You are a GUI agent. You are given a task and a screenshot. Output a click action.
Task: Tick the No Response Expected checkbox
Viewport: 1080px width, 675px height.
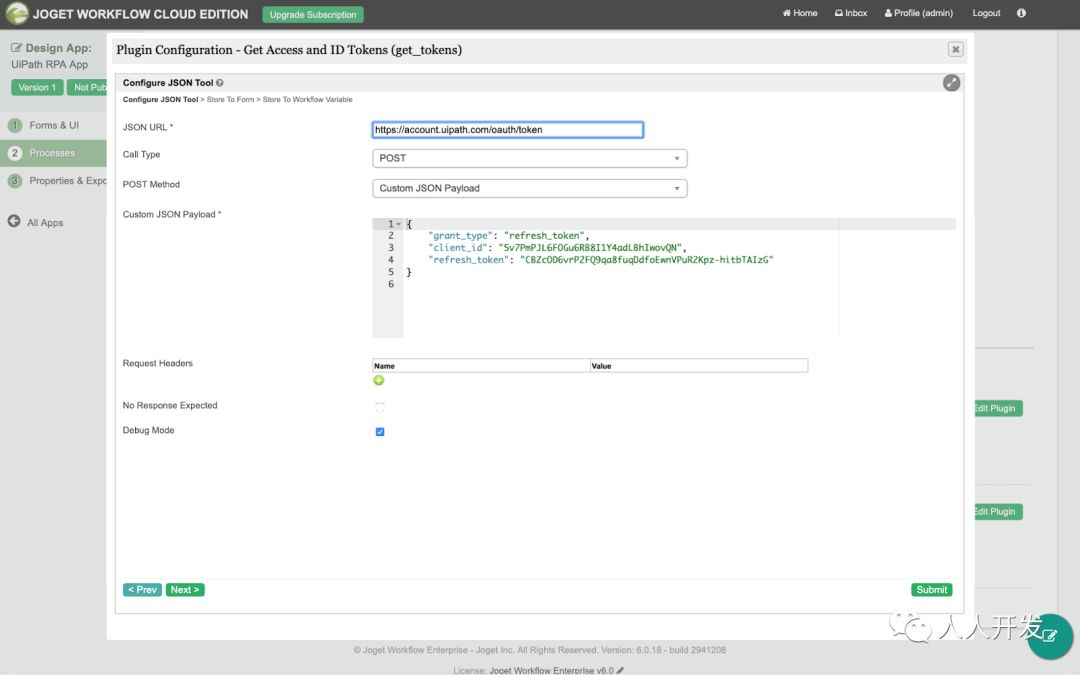[380, 406]
